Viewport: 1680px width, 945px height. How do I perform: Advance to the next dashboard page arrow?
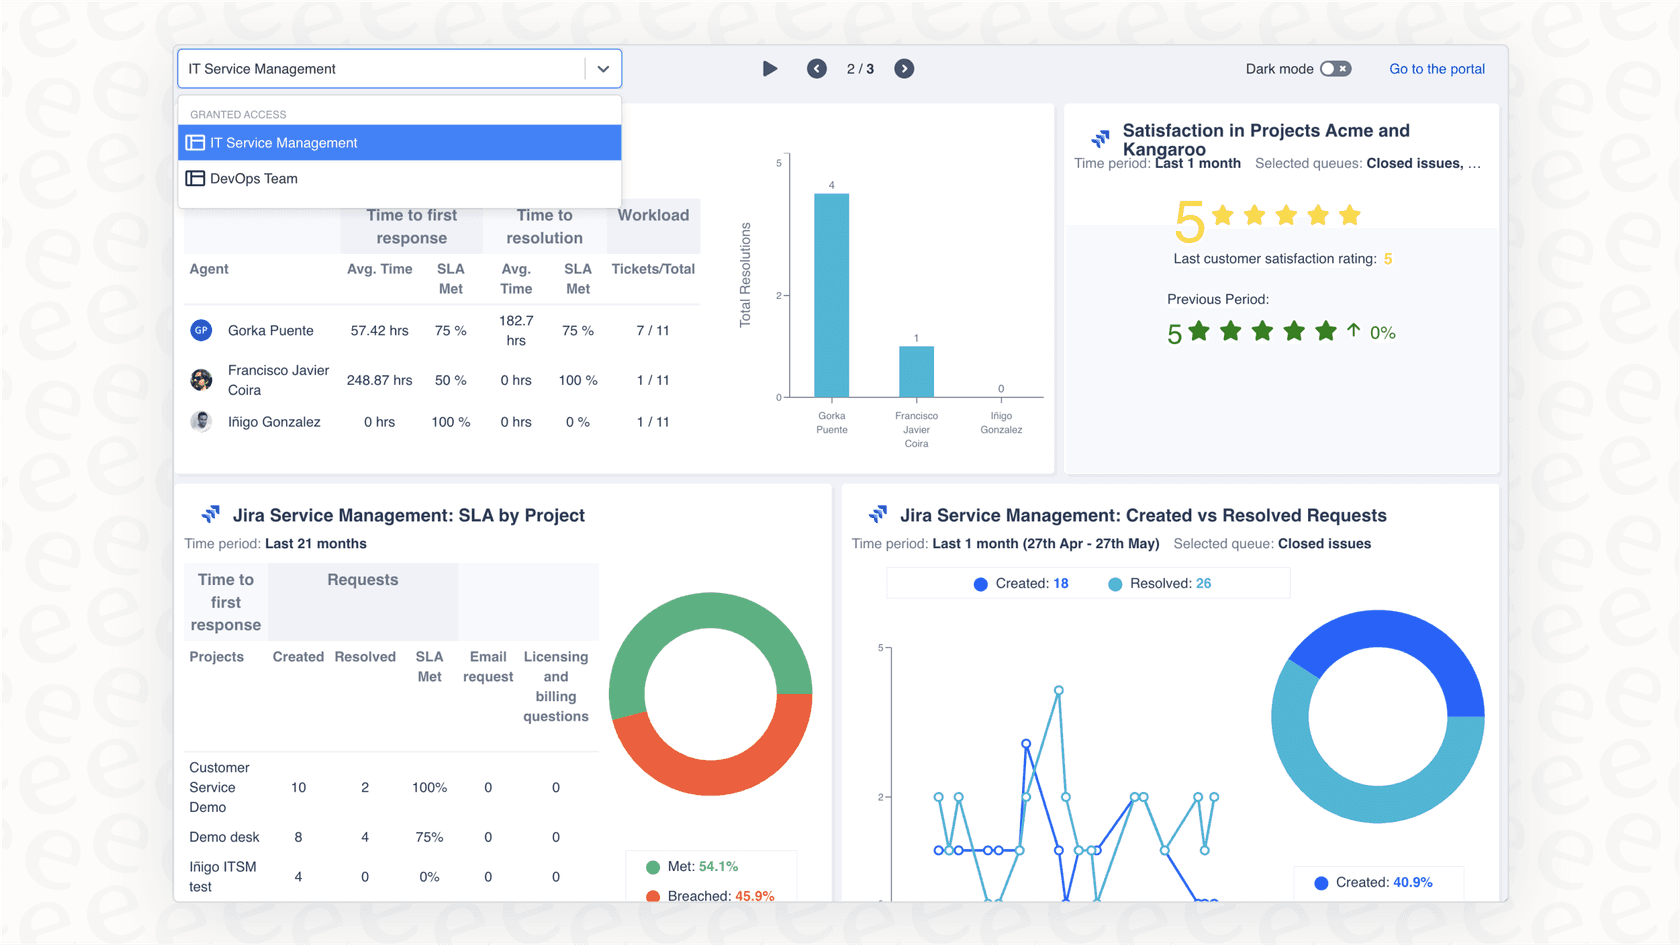904,69
